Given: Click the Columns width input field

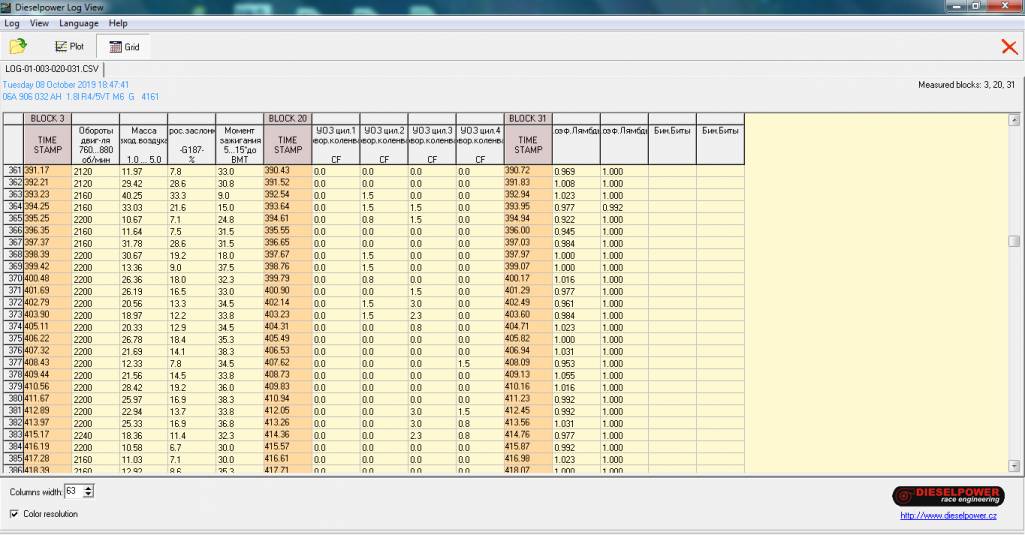Looking at the screenshot, I should coord(73,492).
